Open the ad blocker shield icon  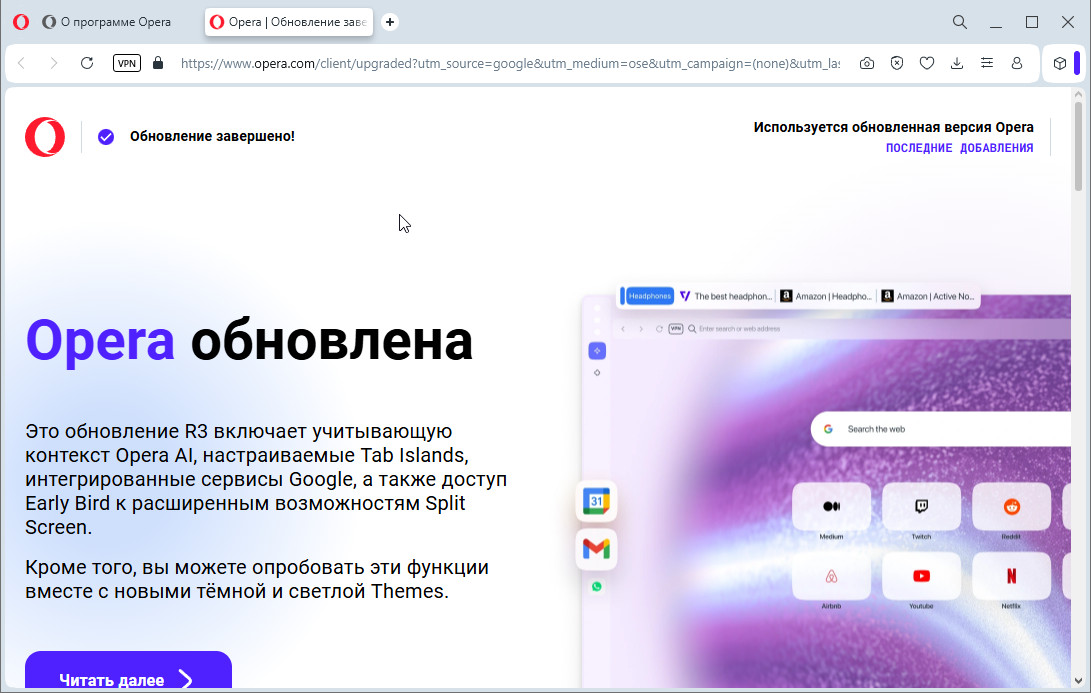click(x=897, y=63)
